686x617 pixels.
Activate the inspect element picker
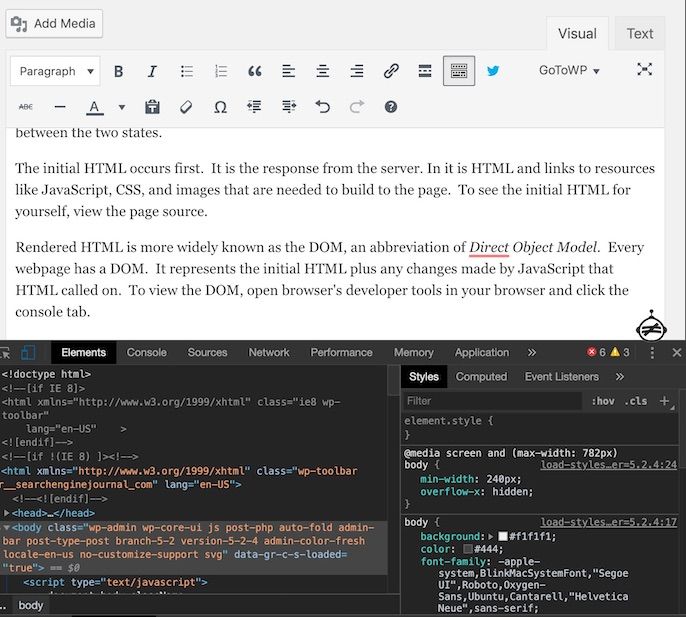[x=5, y=353]
